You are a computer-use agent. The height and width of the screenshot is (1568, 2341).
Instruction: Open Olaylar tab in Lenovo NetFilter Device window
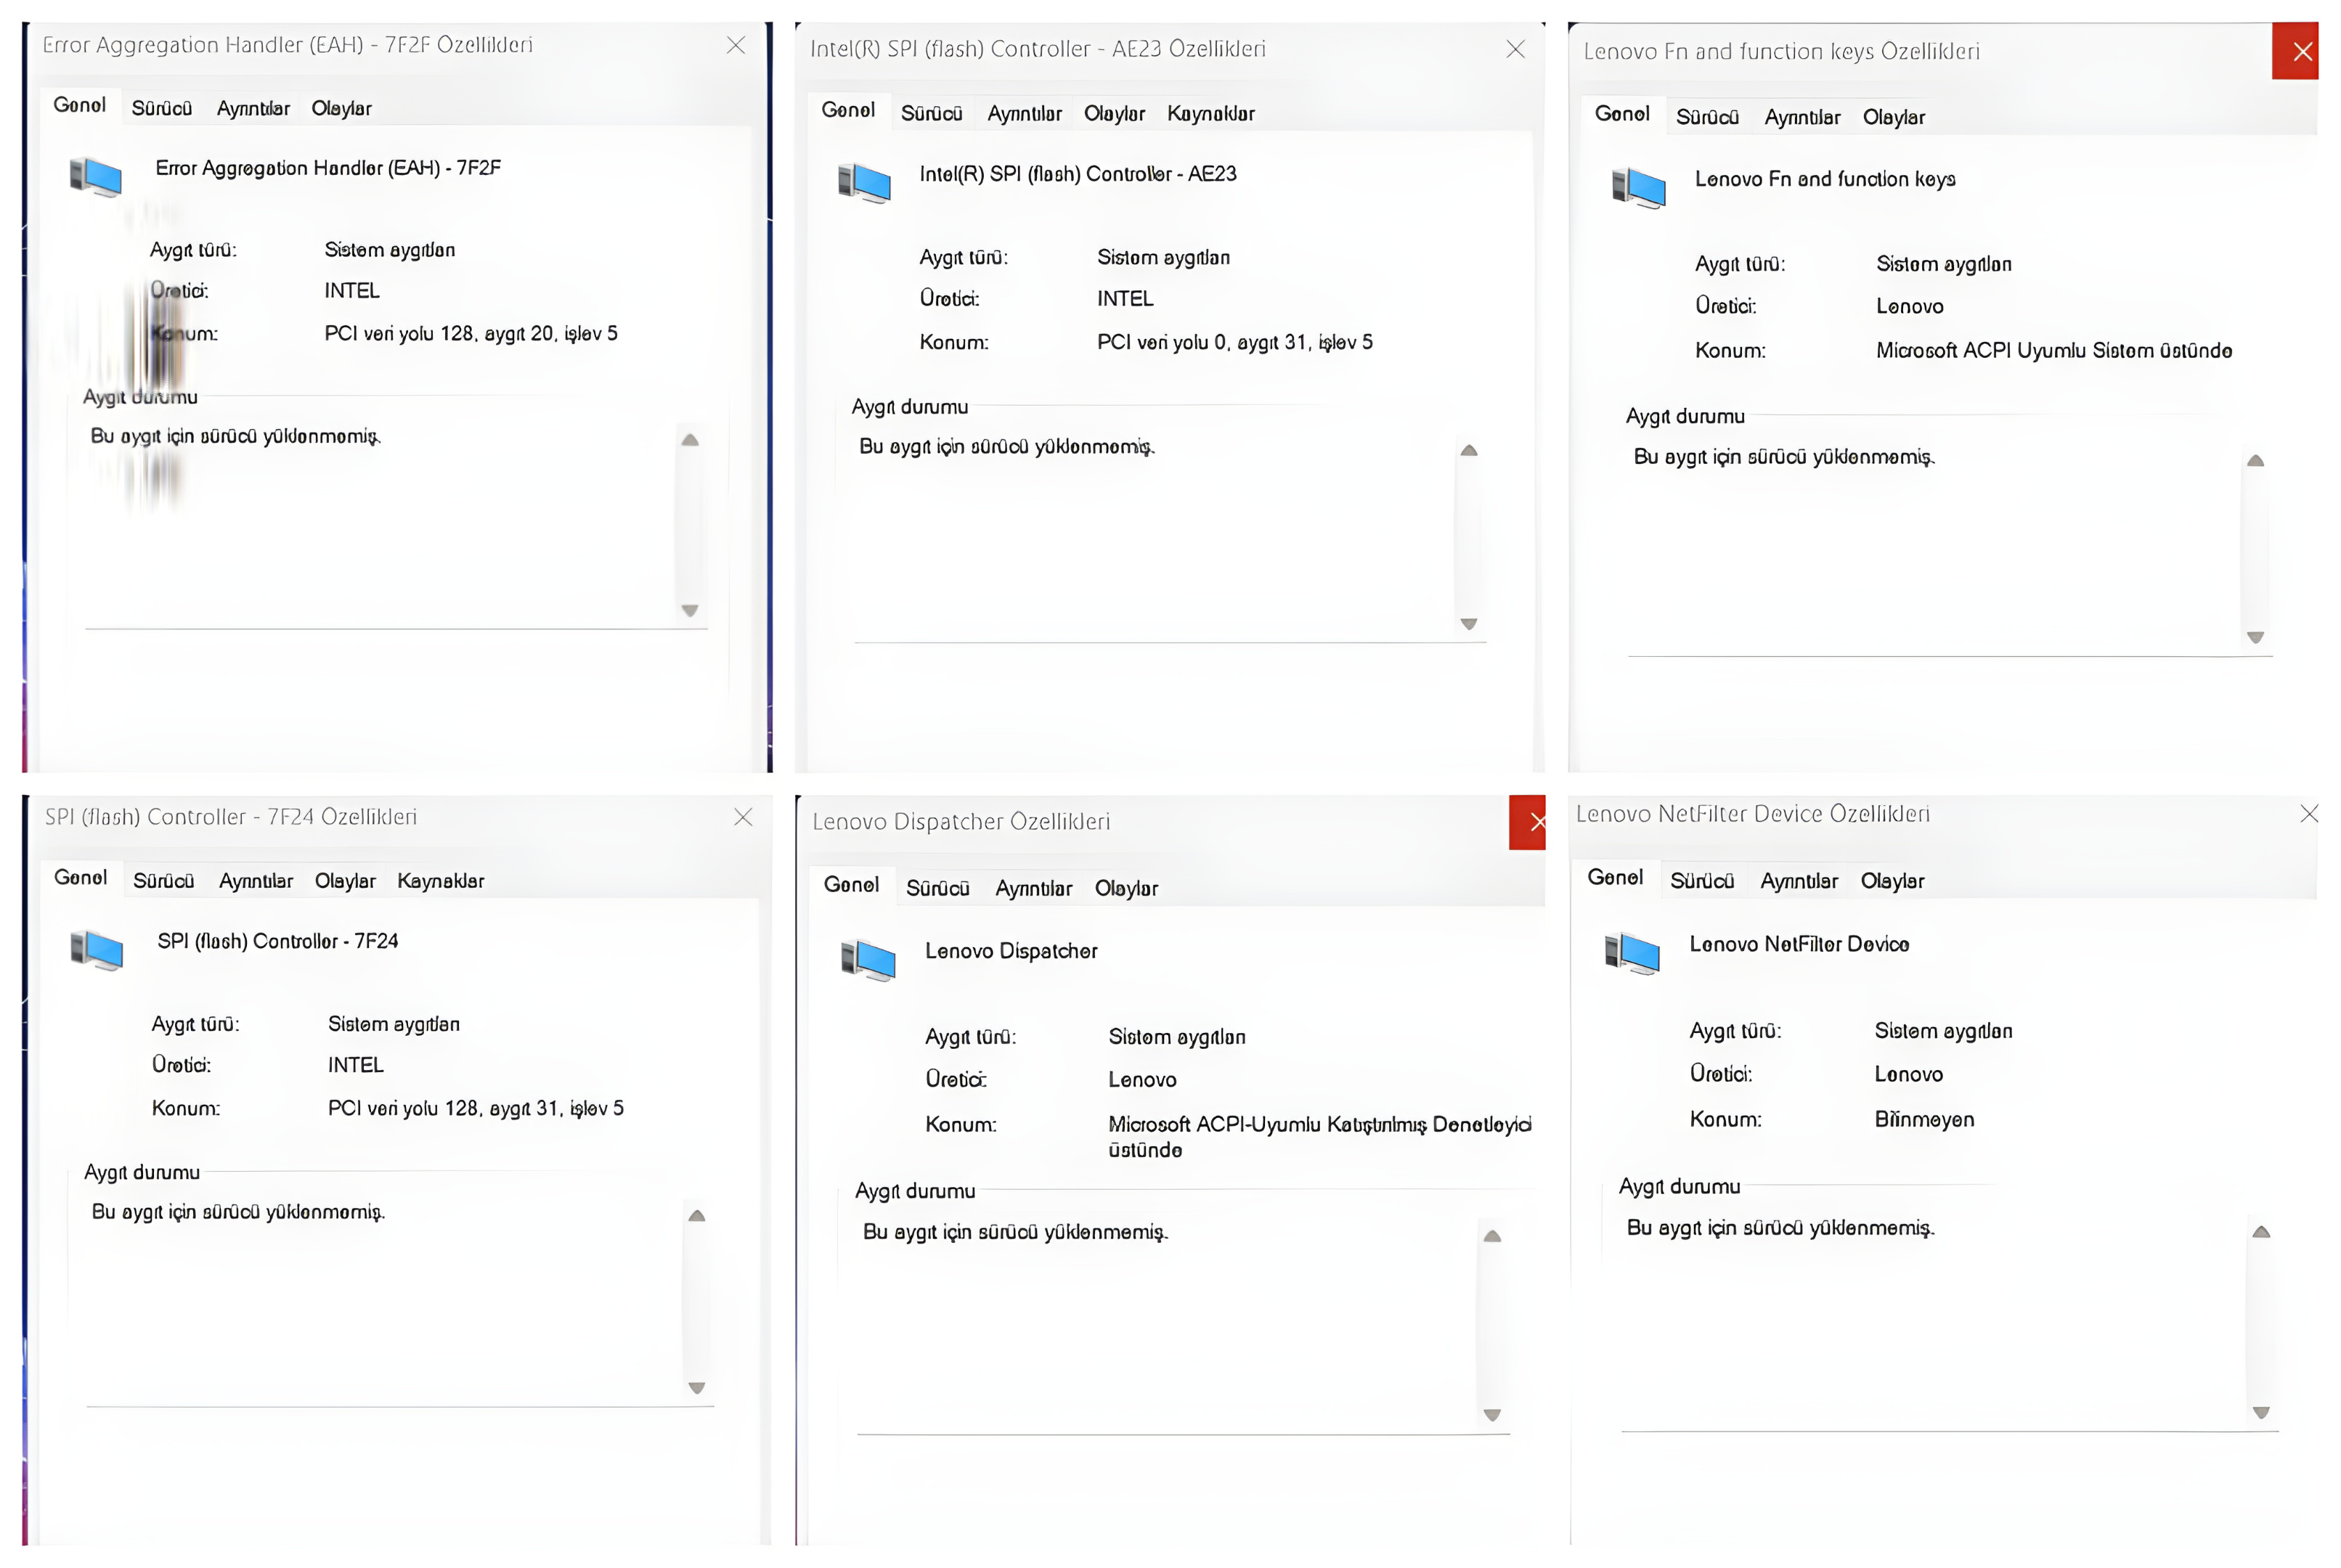1892,881
